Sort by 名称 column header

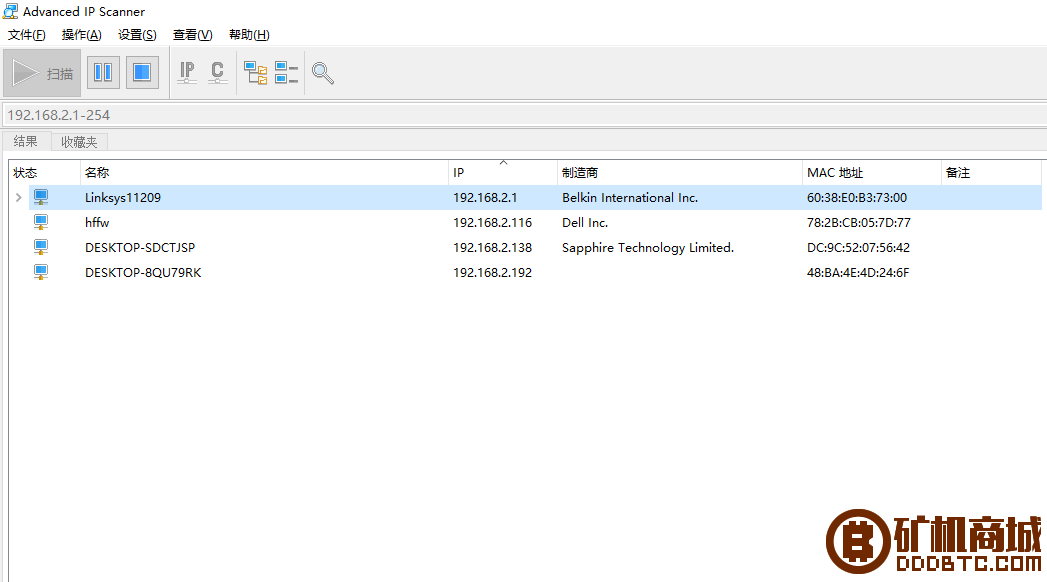(264, 173)
